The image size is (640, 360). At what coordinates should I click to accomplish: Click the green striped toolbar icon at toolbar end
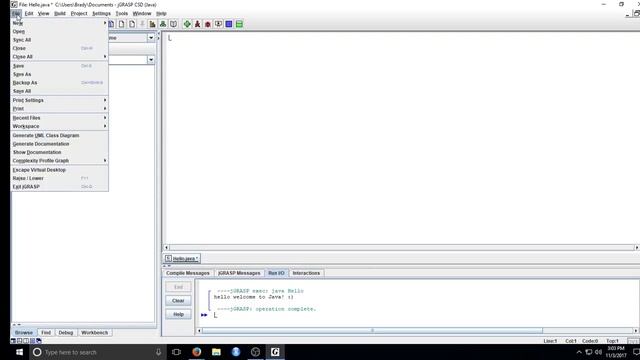pos(240,24)
